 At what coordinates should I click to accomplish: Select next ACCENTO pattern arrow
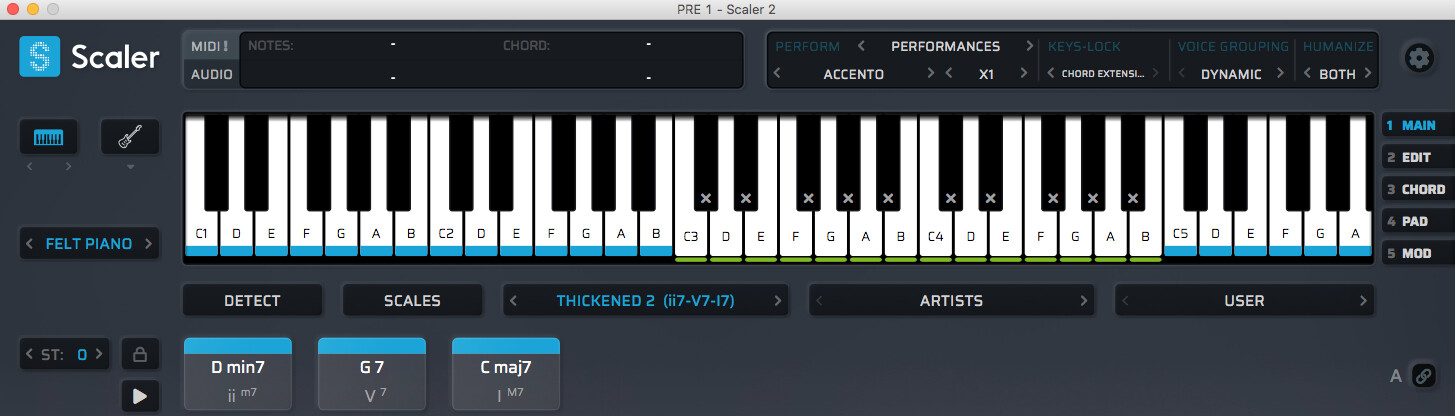(931, 74)
